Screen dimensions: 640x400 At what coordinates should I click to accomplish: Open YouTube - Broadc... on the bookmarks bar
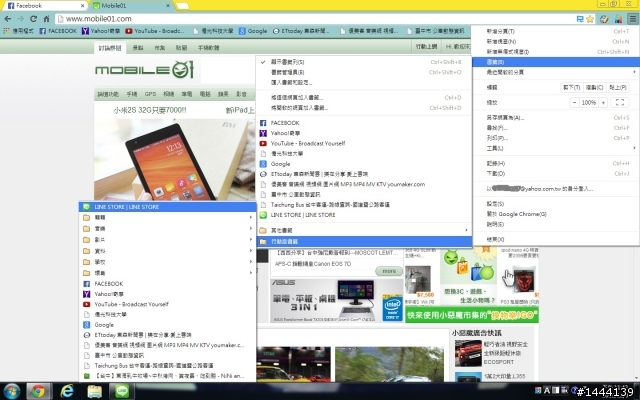pos(155,31)
